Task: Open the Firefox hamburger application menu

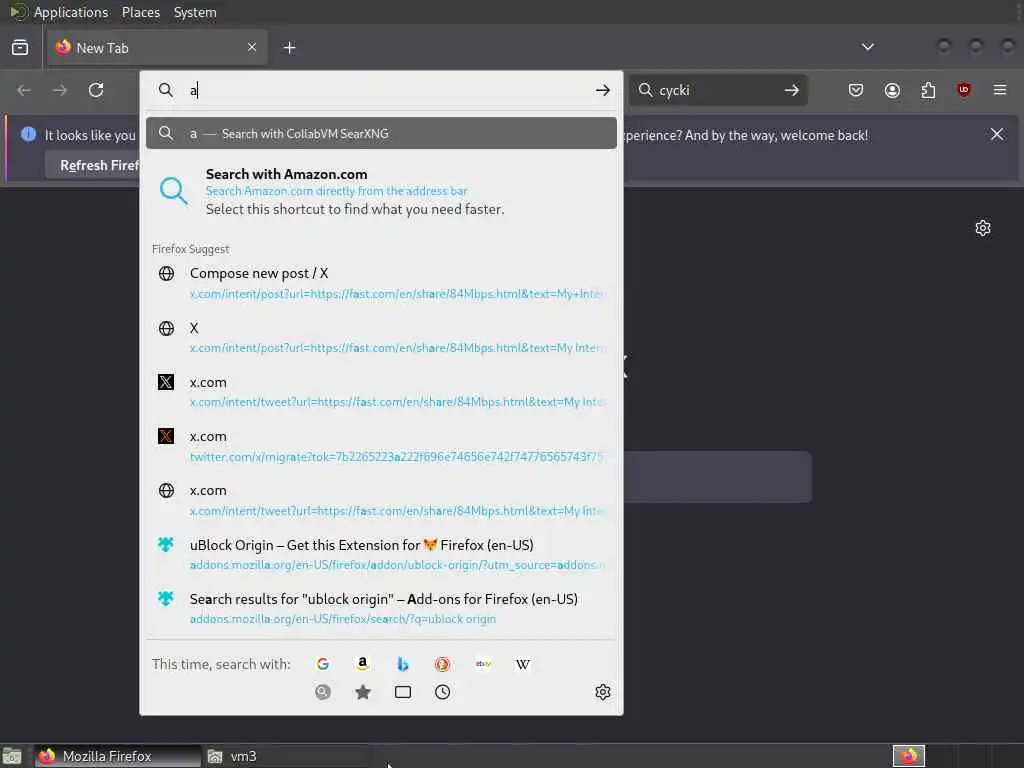Action: click(x=1000, y=89)
